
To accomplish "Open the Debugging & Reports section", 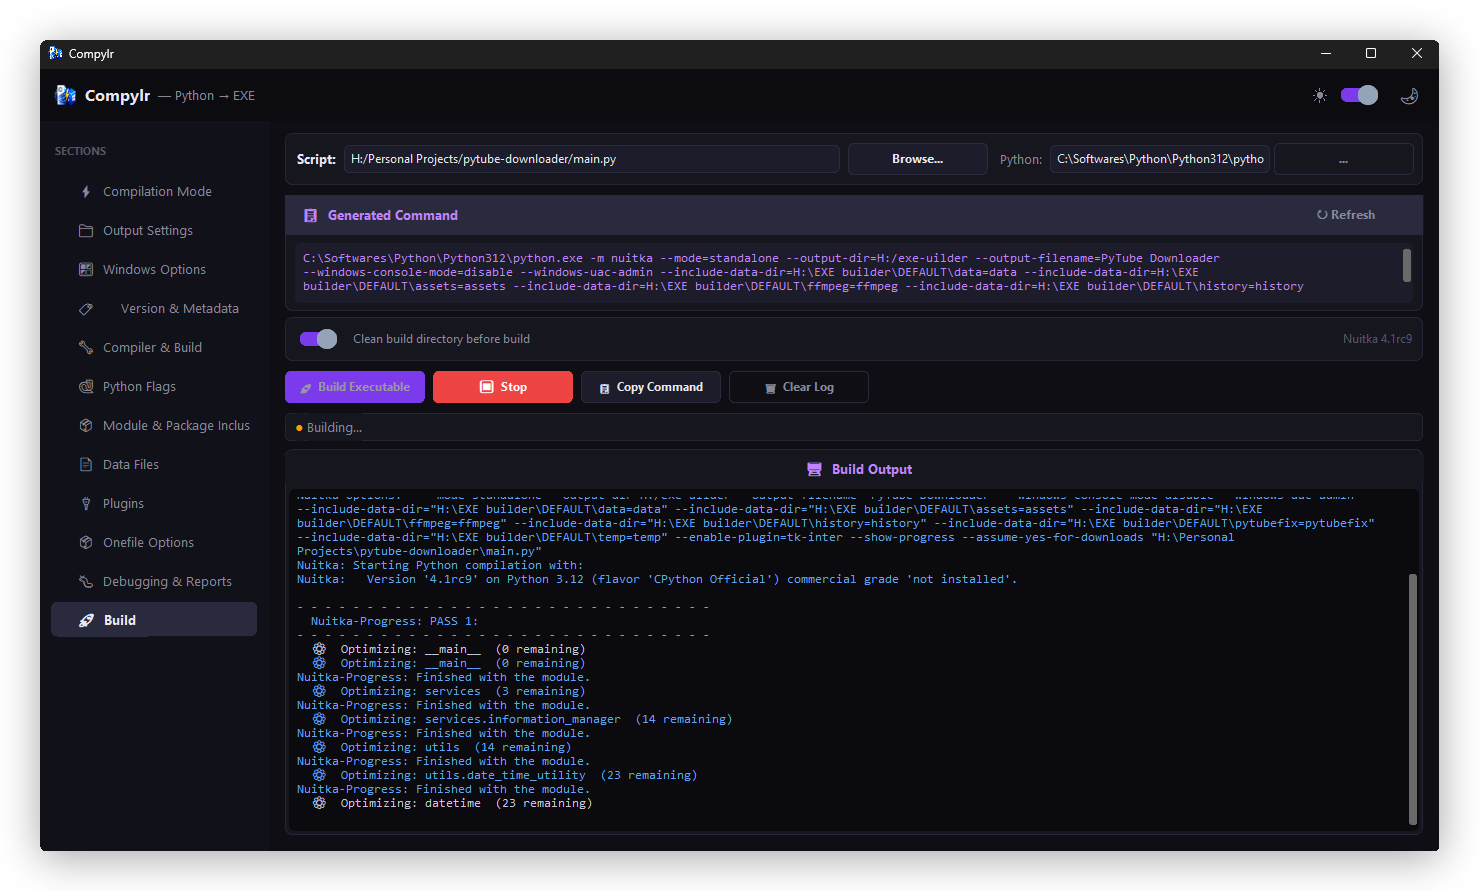I will coord(154,581).
